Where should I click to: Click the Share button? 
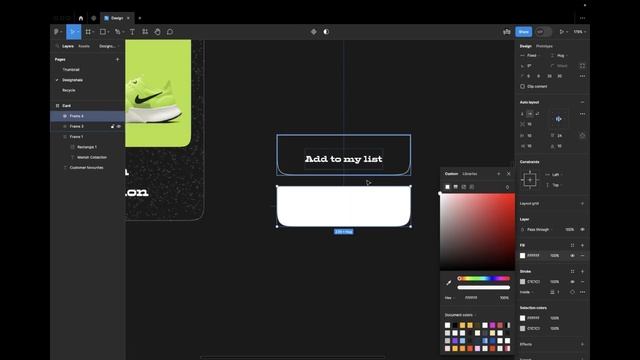[x=523, y=31]
